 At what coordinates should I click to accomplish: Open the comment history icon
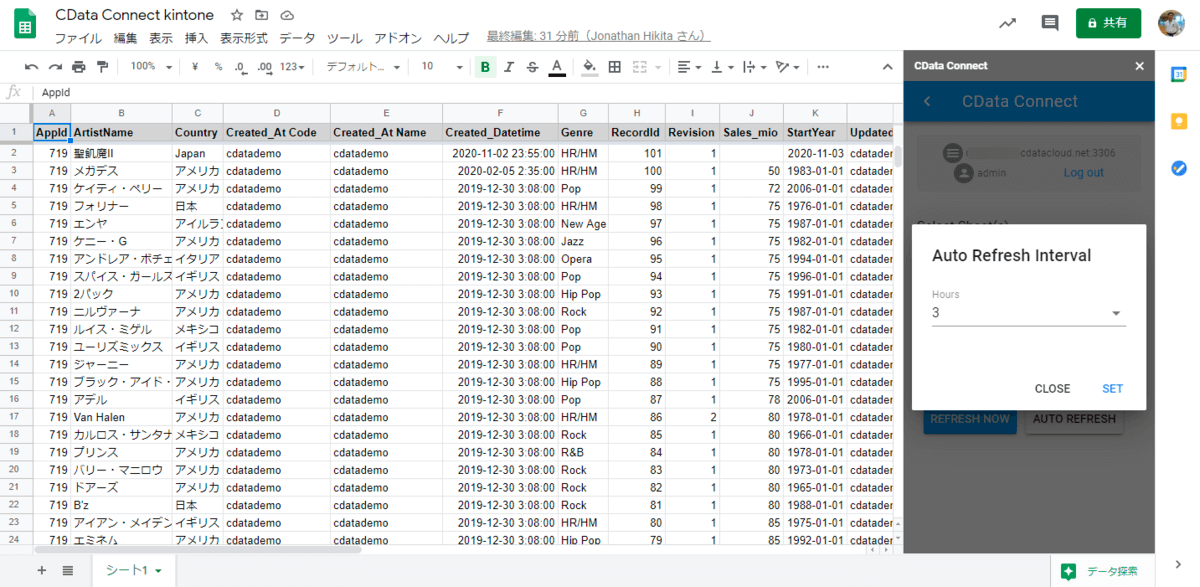tap(1050, 23)
